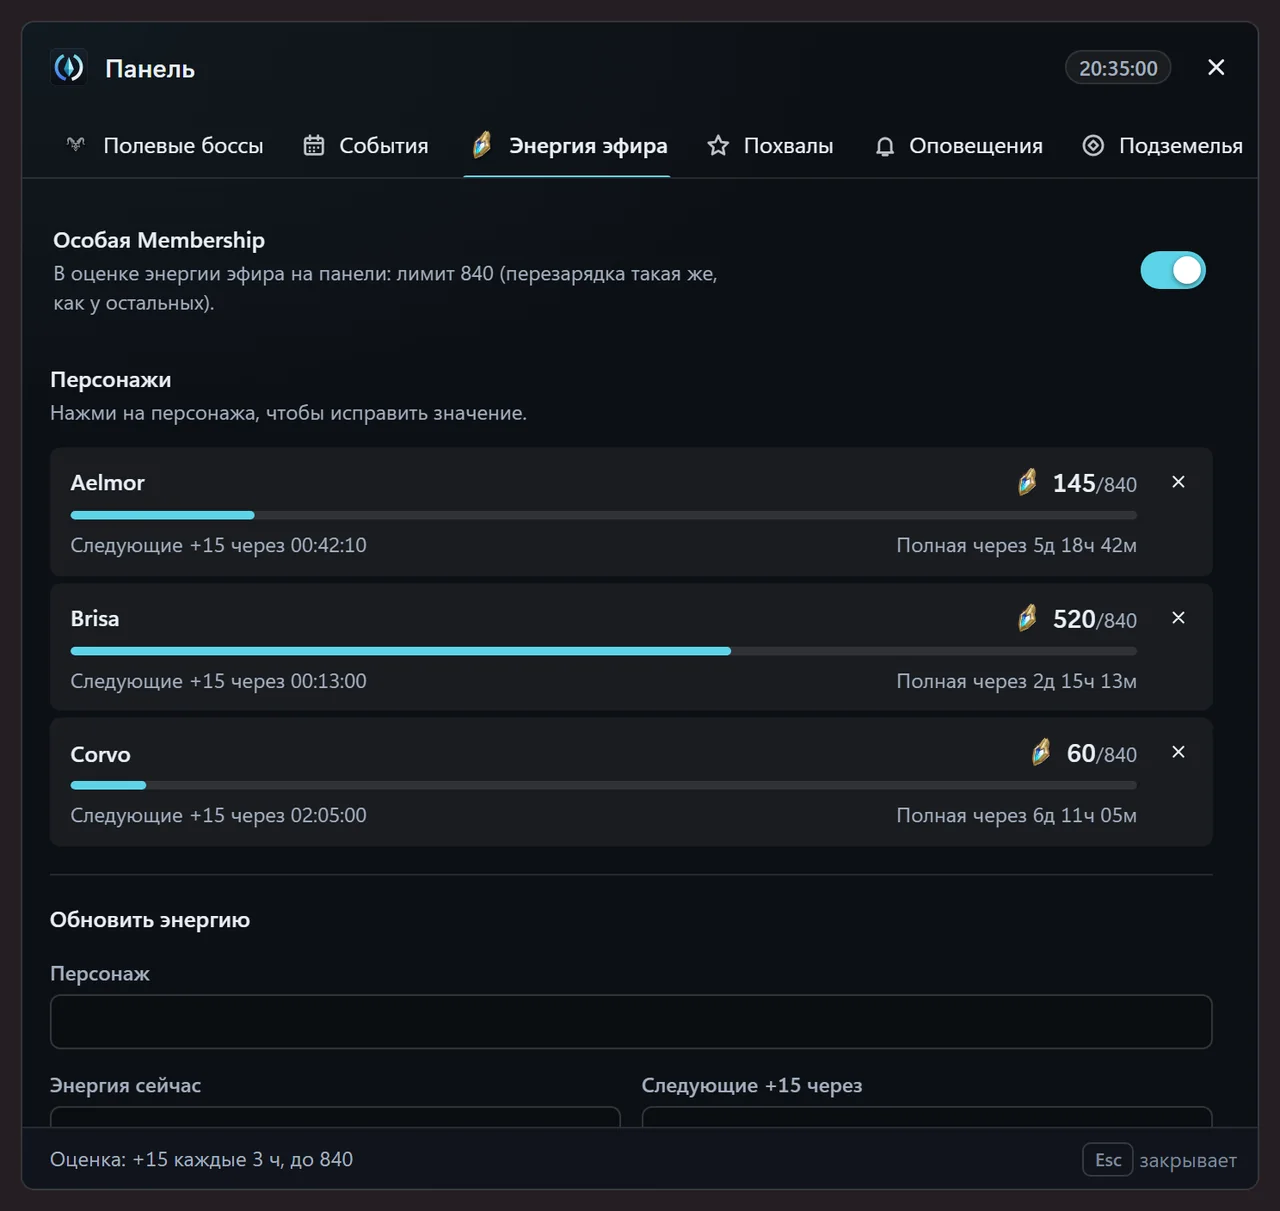Remove Corvo with its X icon
Image resolution: width=1280 pixels, height=1211 pixels.
pos(1178,752)
